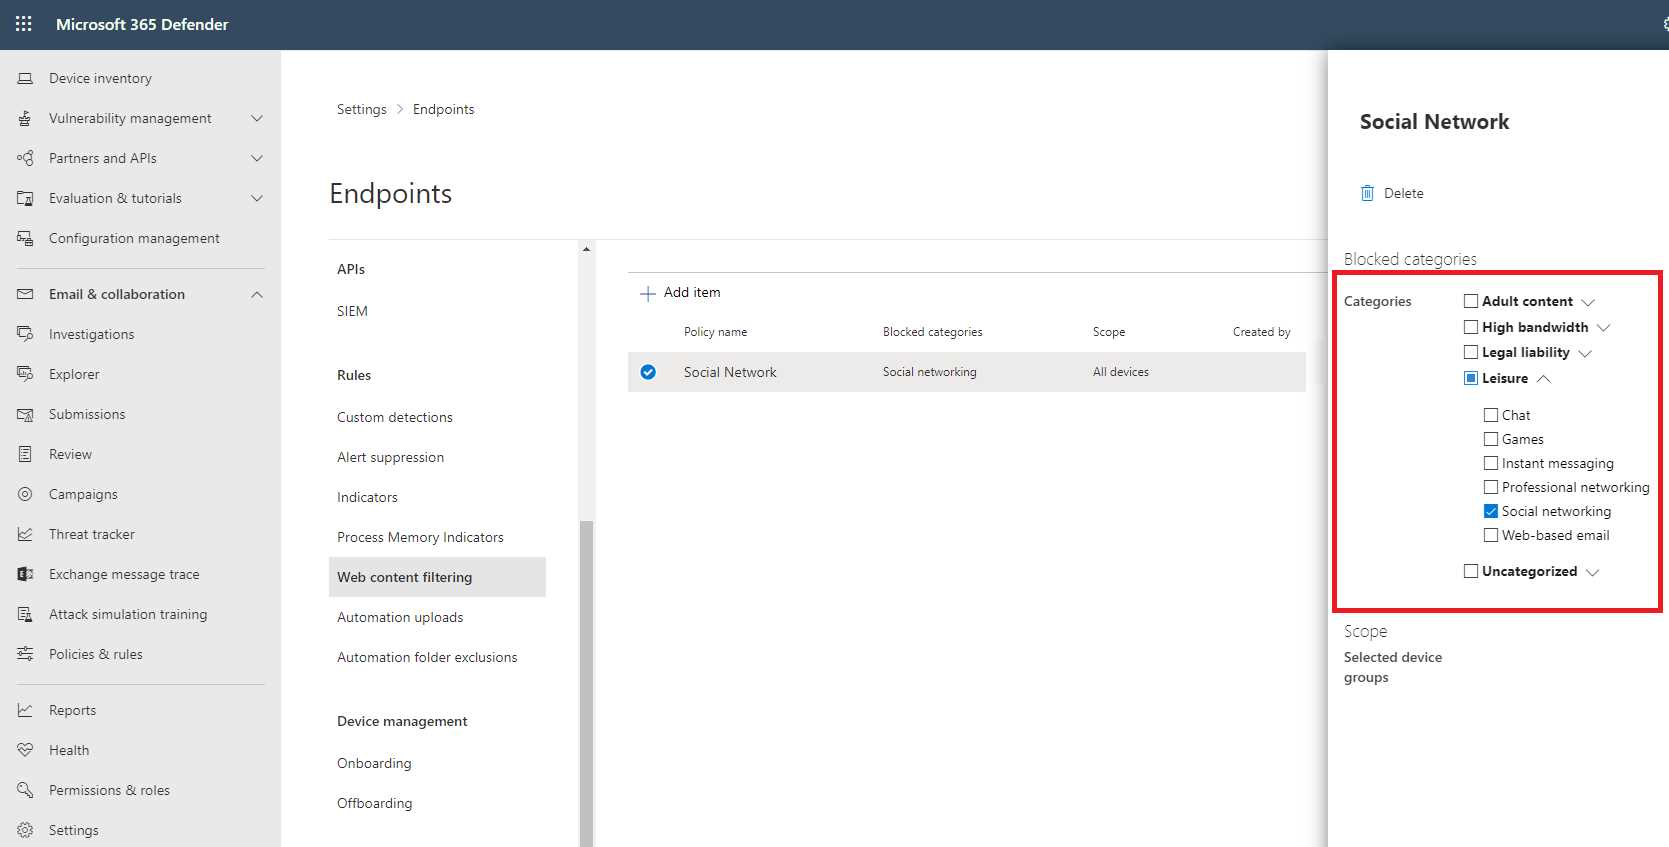
Task: Open Automation folder exclusions
Action: (427, 657)
